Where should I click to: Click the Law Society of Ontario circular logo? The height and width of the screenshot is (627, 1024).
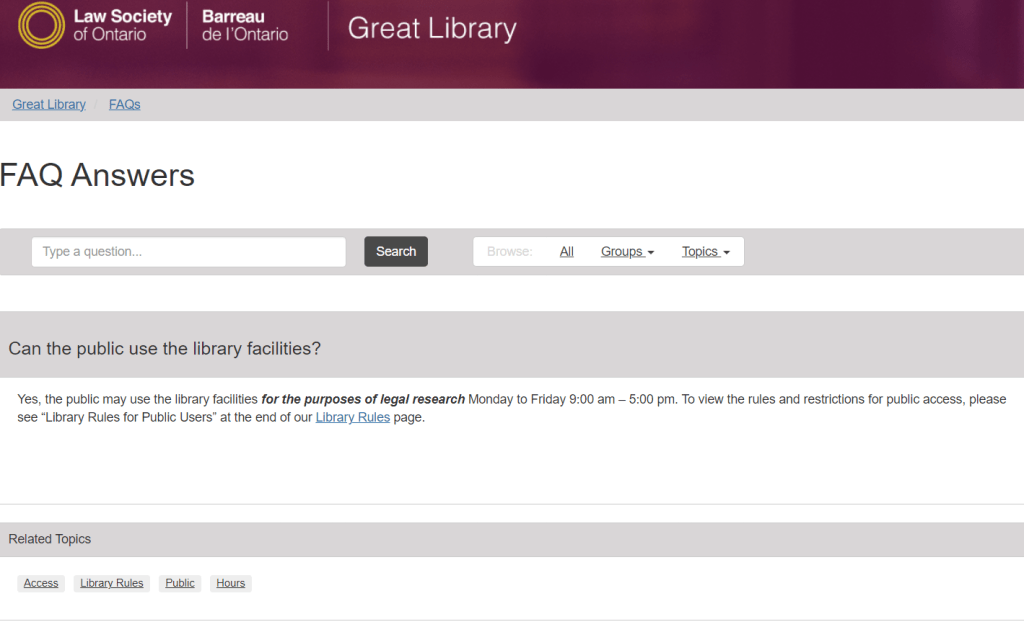[41, 25]
